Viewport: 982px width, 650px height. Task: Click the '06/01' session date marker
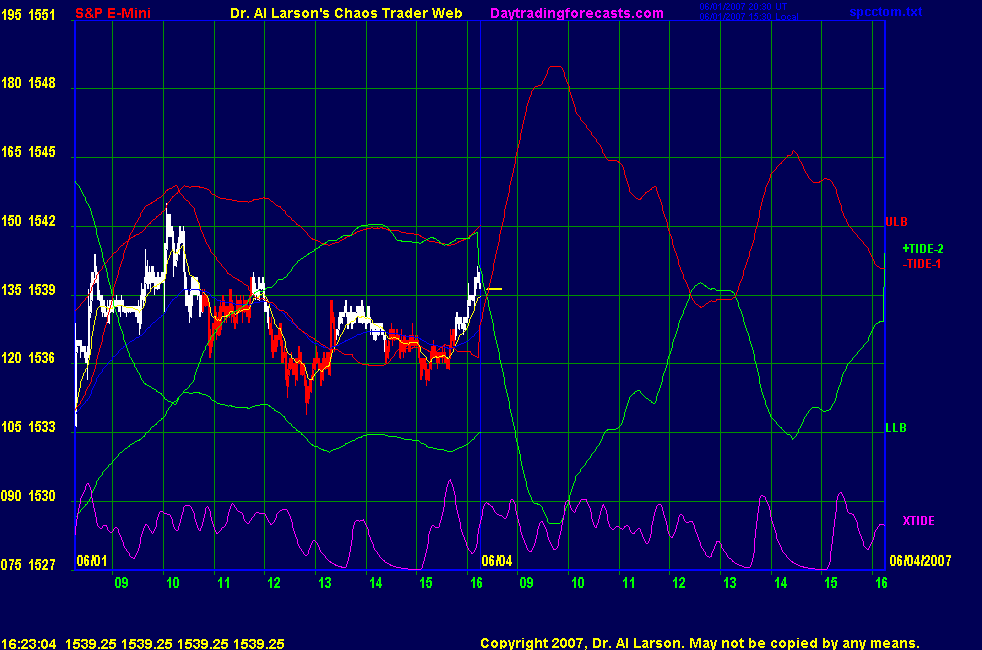91,560
